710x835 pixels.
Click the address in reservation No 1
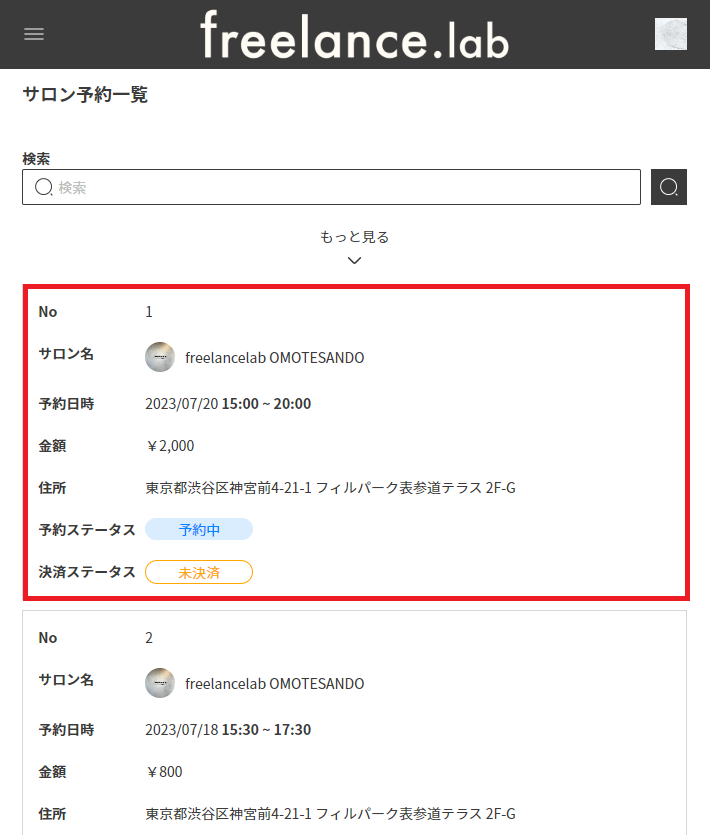click(330, 488)
